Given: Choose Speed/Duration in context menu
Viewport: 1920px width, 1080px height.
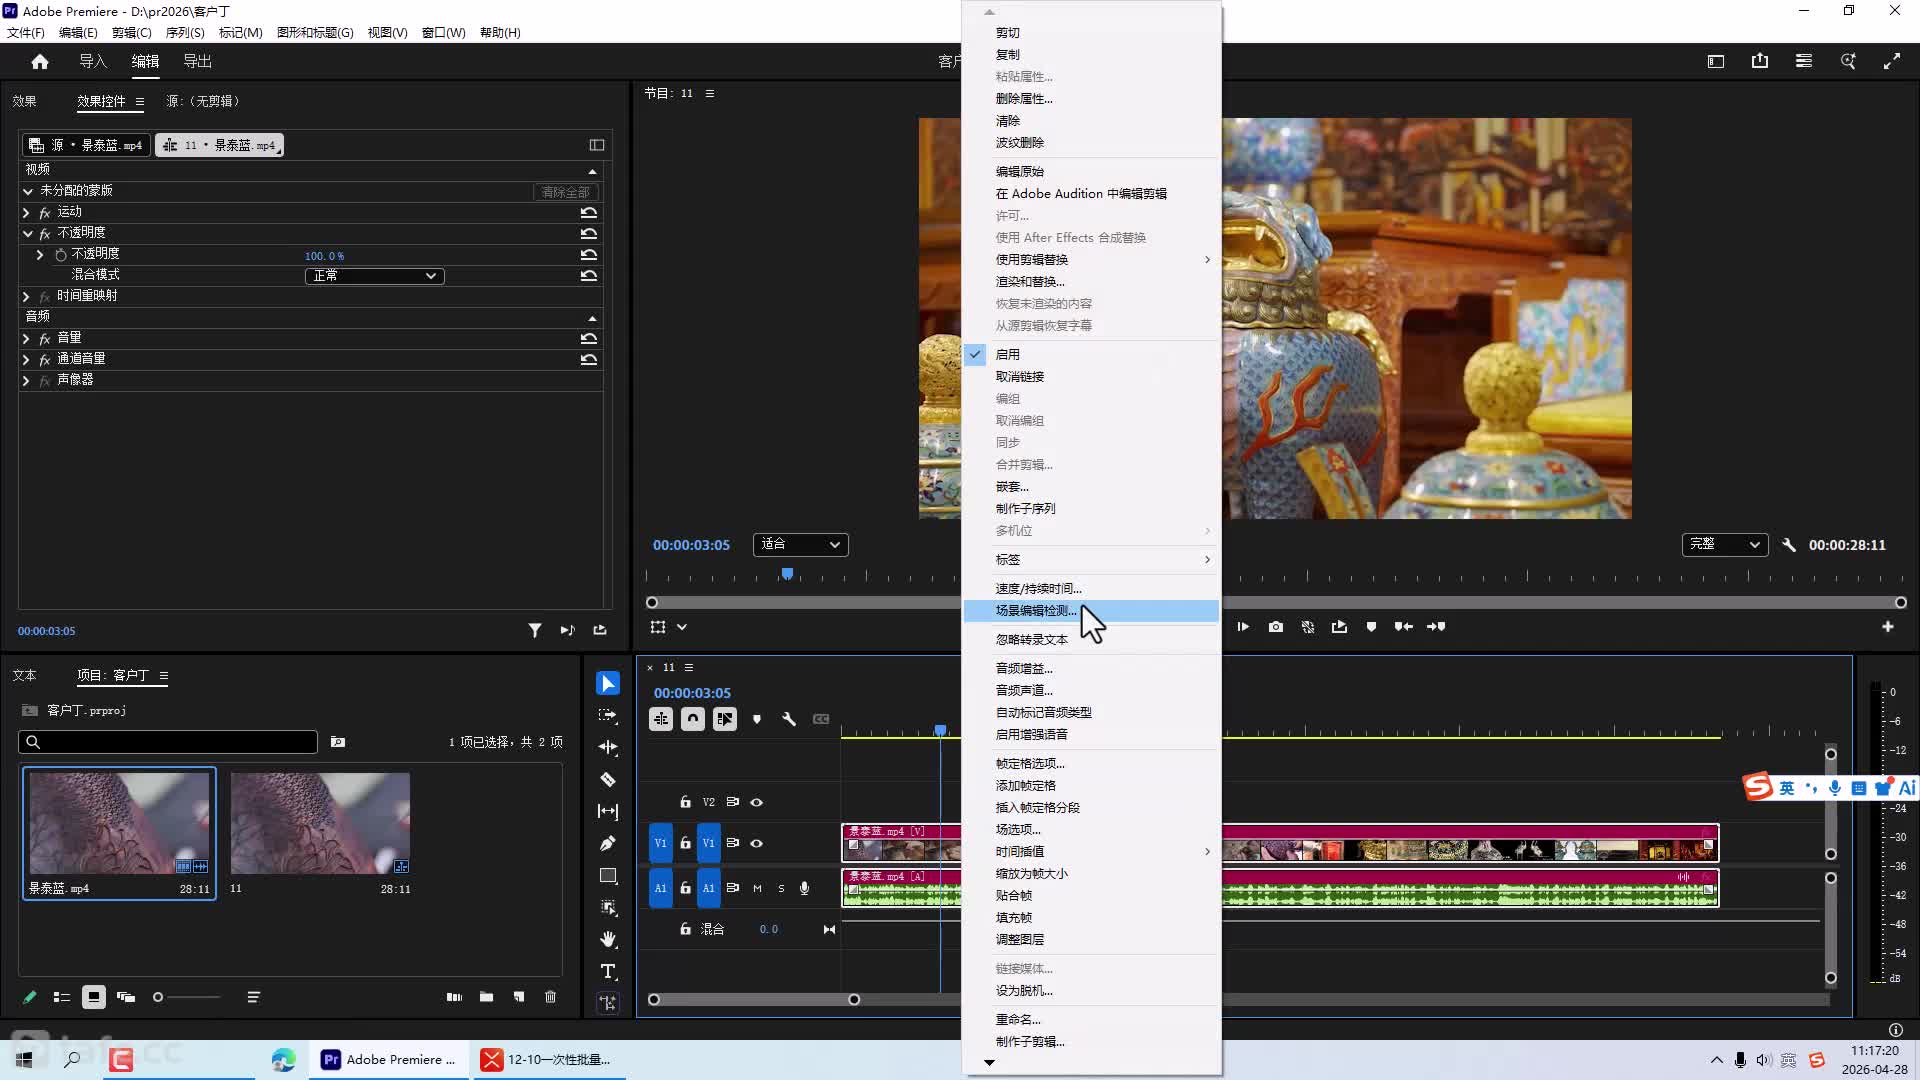Looking at the screenshot, I should 1090,589.
